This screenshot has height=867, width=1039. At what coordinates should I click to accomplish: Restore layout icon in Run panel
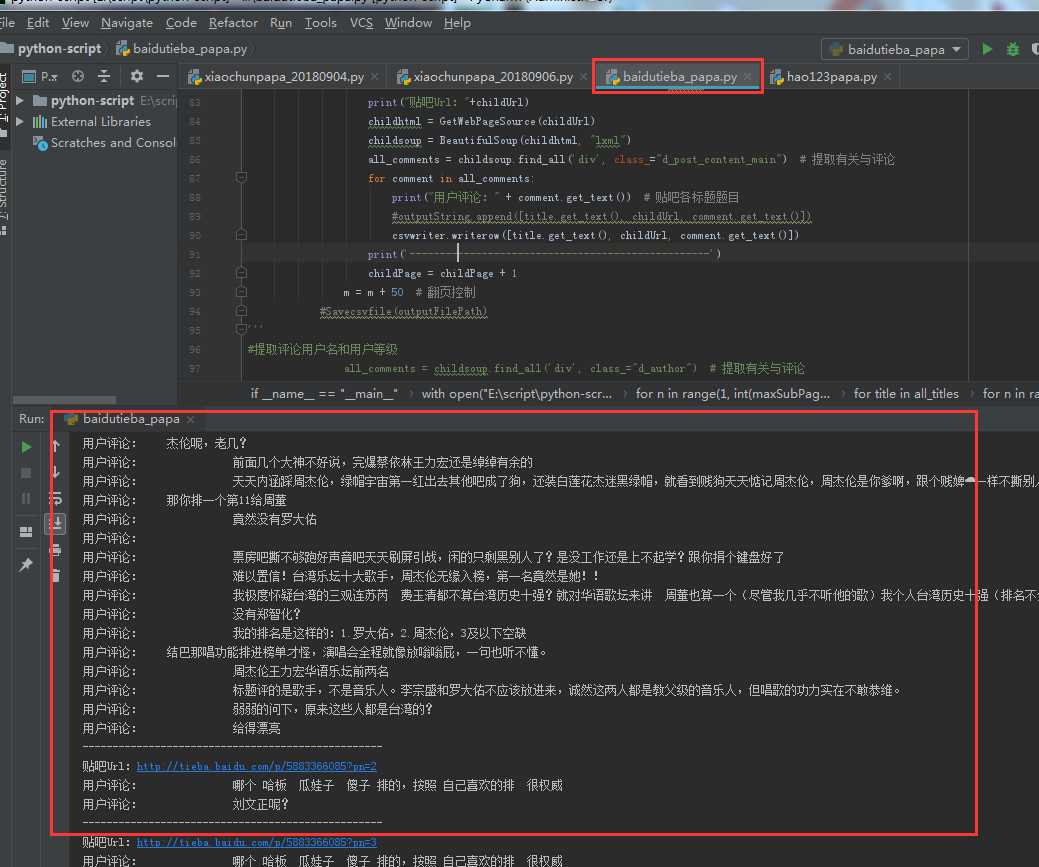pos(26,532)
